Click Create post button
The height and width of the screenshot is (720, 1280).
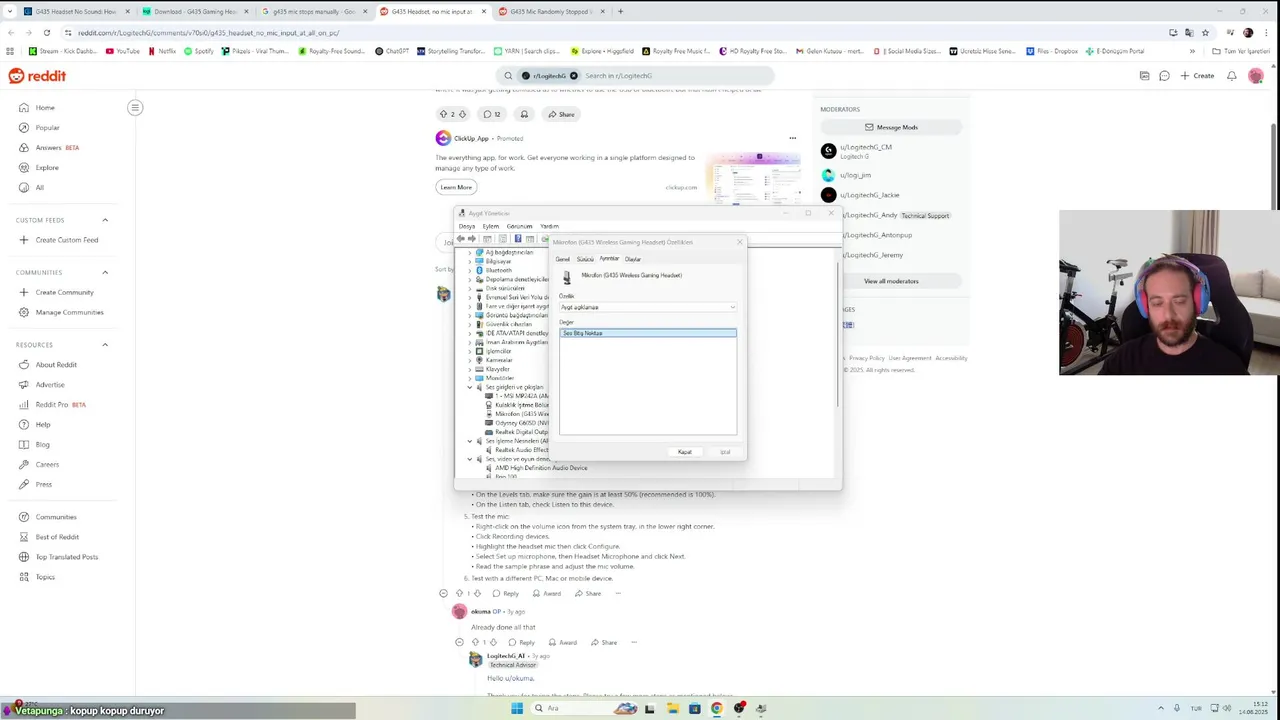pyautogui.click(x=1197, y=76)
